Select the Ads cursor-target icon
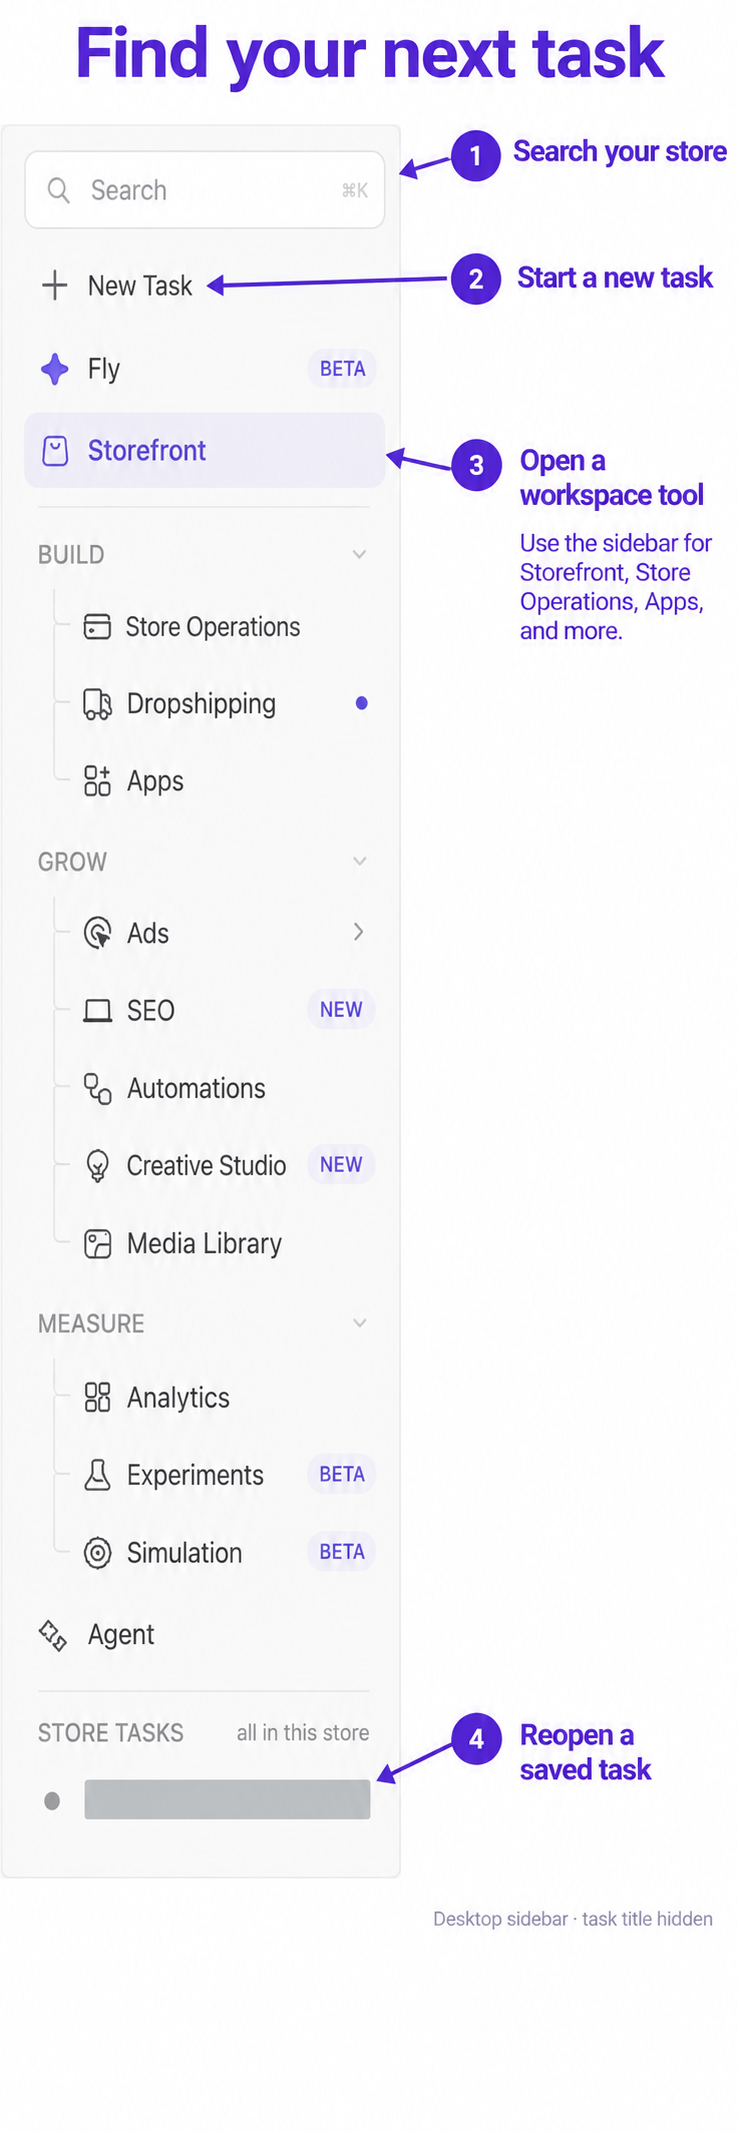The height and width of the screenshot is (2132, 738). (97, 933)
